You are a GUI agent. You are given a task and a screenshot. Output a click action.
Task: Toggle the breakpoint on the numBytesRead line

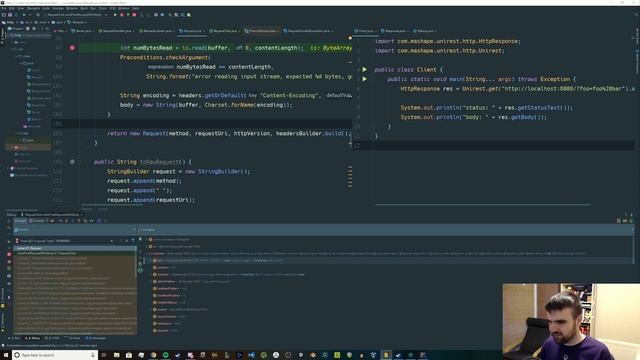pos(72,48)
